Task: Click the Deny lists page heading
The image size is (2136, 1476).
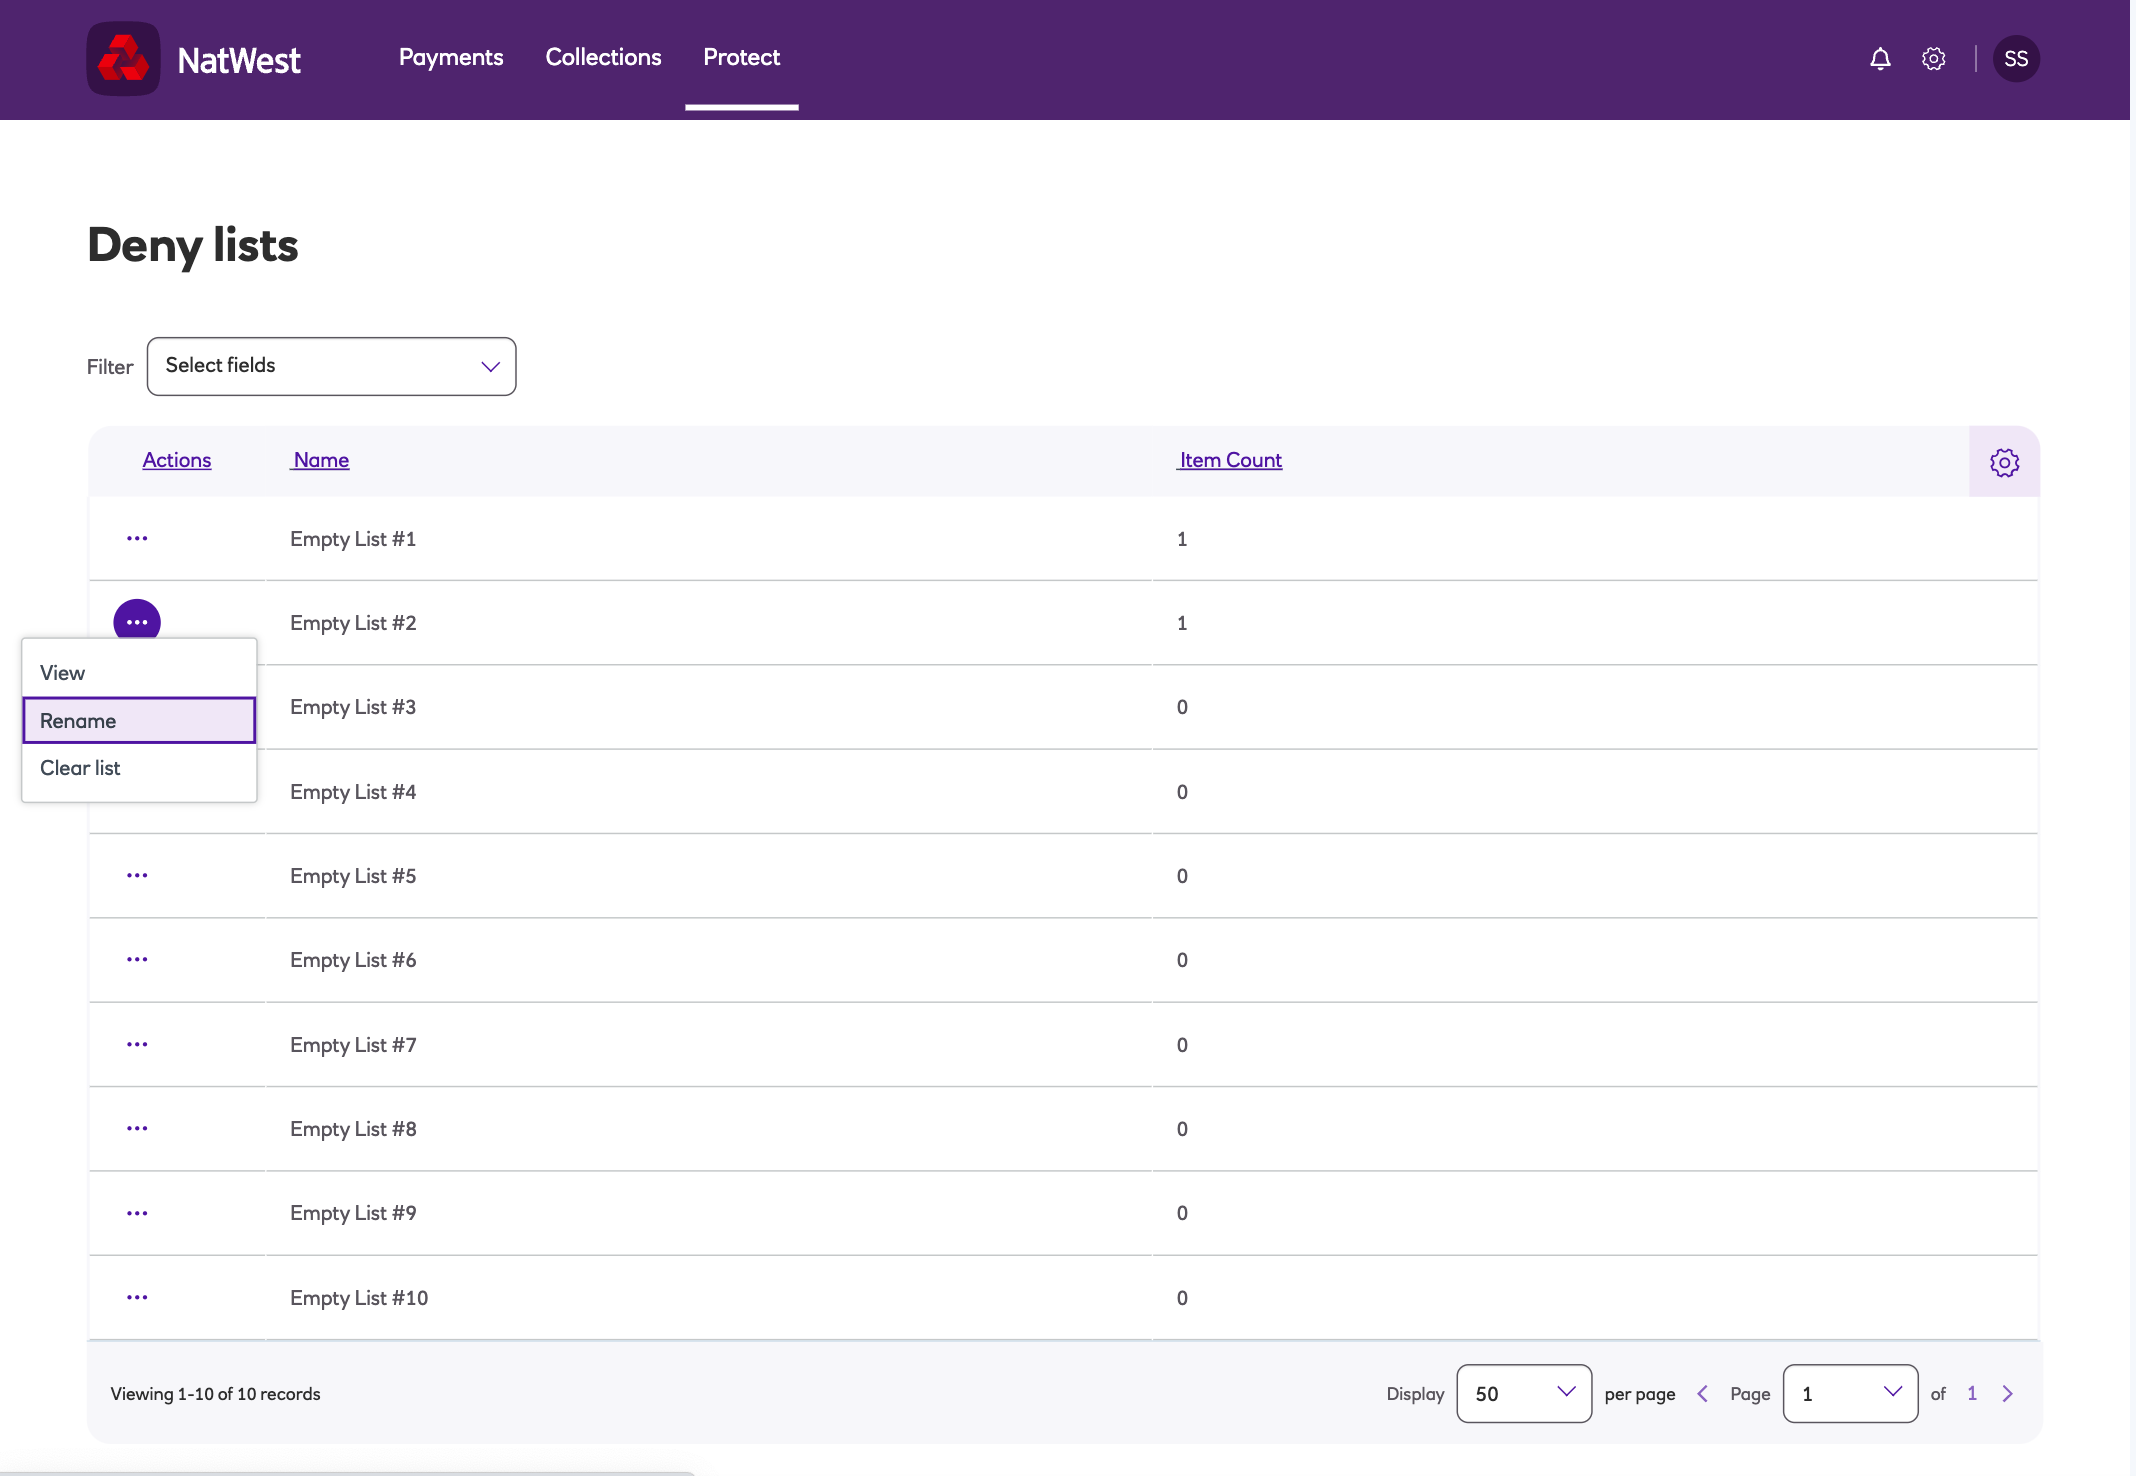Action: click(193, 246)
